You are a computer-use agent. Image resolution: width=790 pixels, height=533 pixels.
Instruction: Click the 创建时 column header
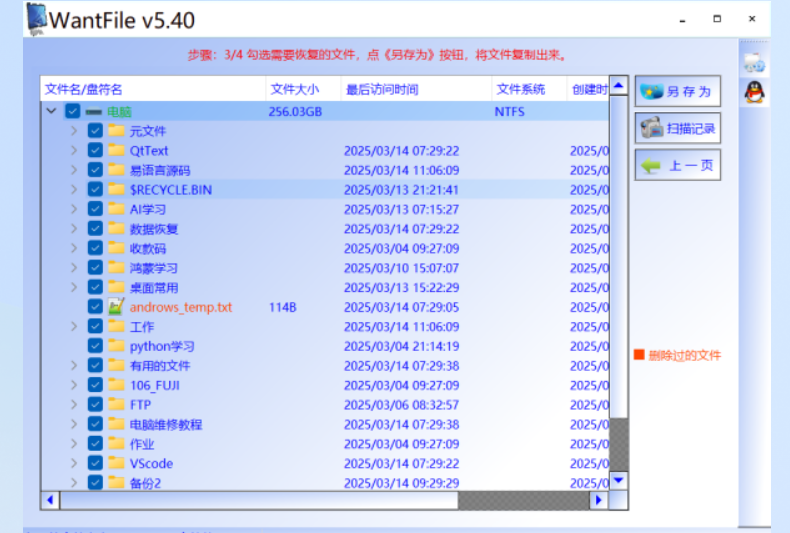[588, 89]
